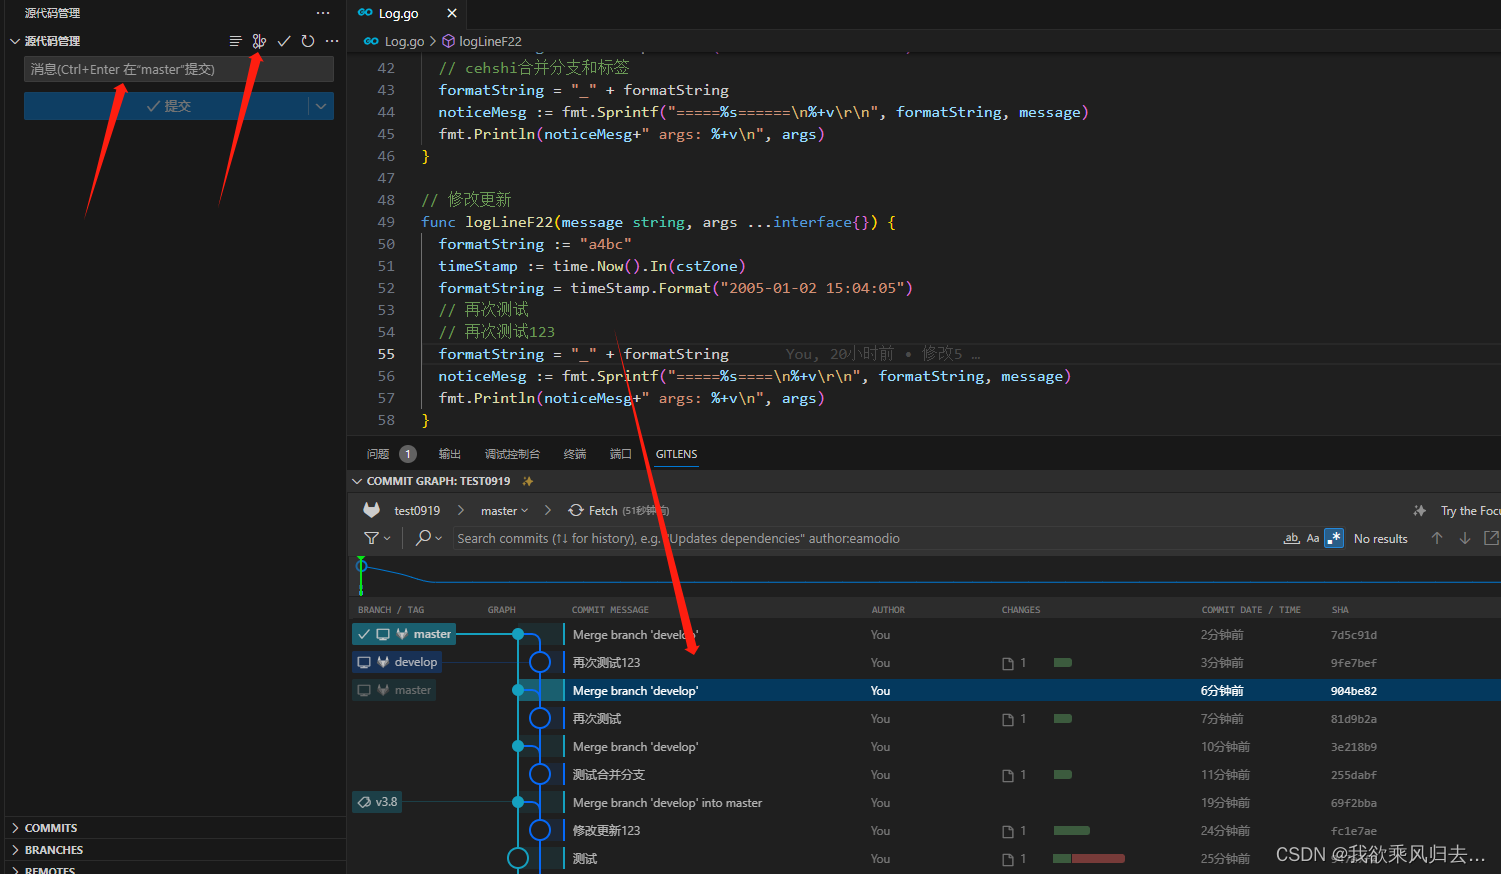Click the view as list icon in source control

235,41
